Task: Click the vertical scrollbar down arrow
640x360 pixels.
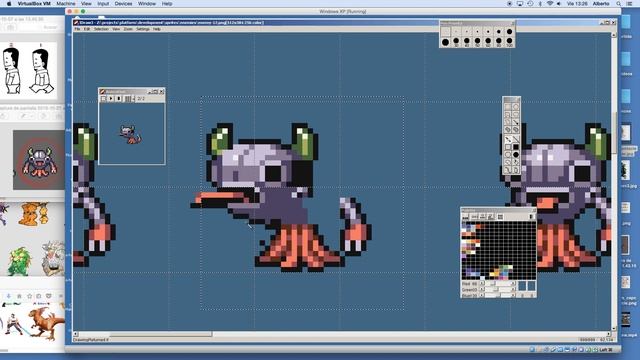Action: [613, 328]
